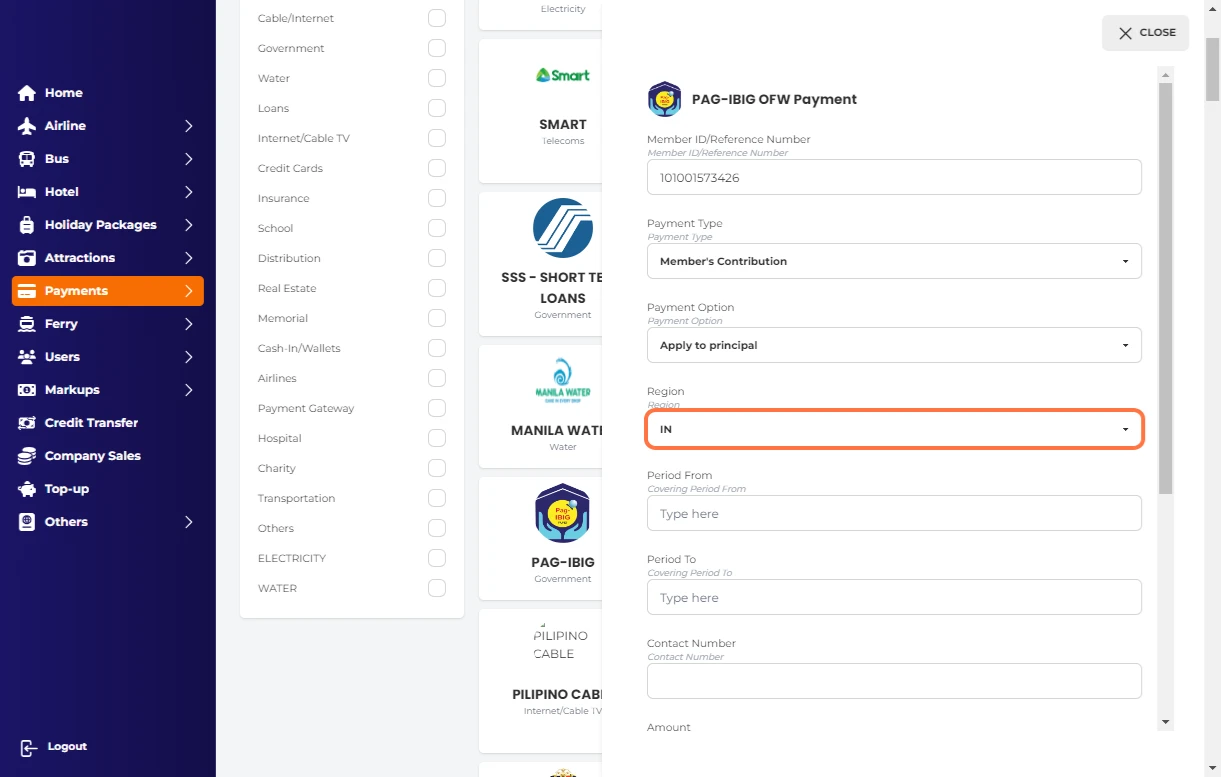Click the Home icon in sidebar
The width and height of the screenshot is (1221, 777).
click(x=27, y=93)
